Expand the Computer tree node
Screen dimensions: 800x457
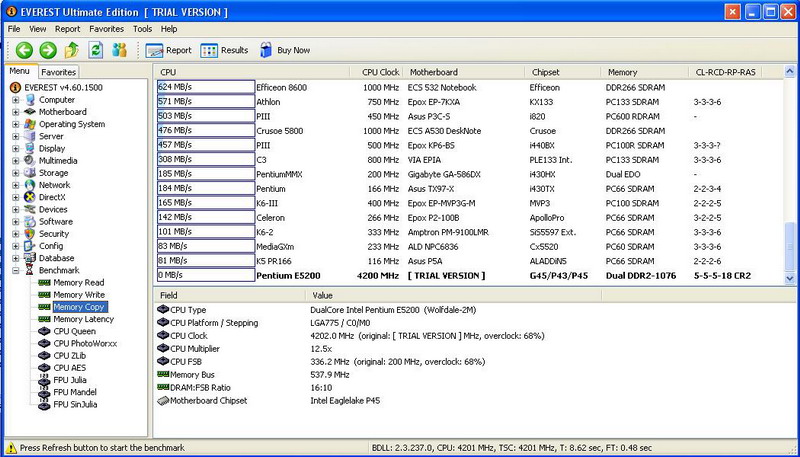[16, 99]
